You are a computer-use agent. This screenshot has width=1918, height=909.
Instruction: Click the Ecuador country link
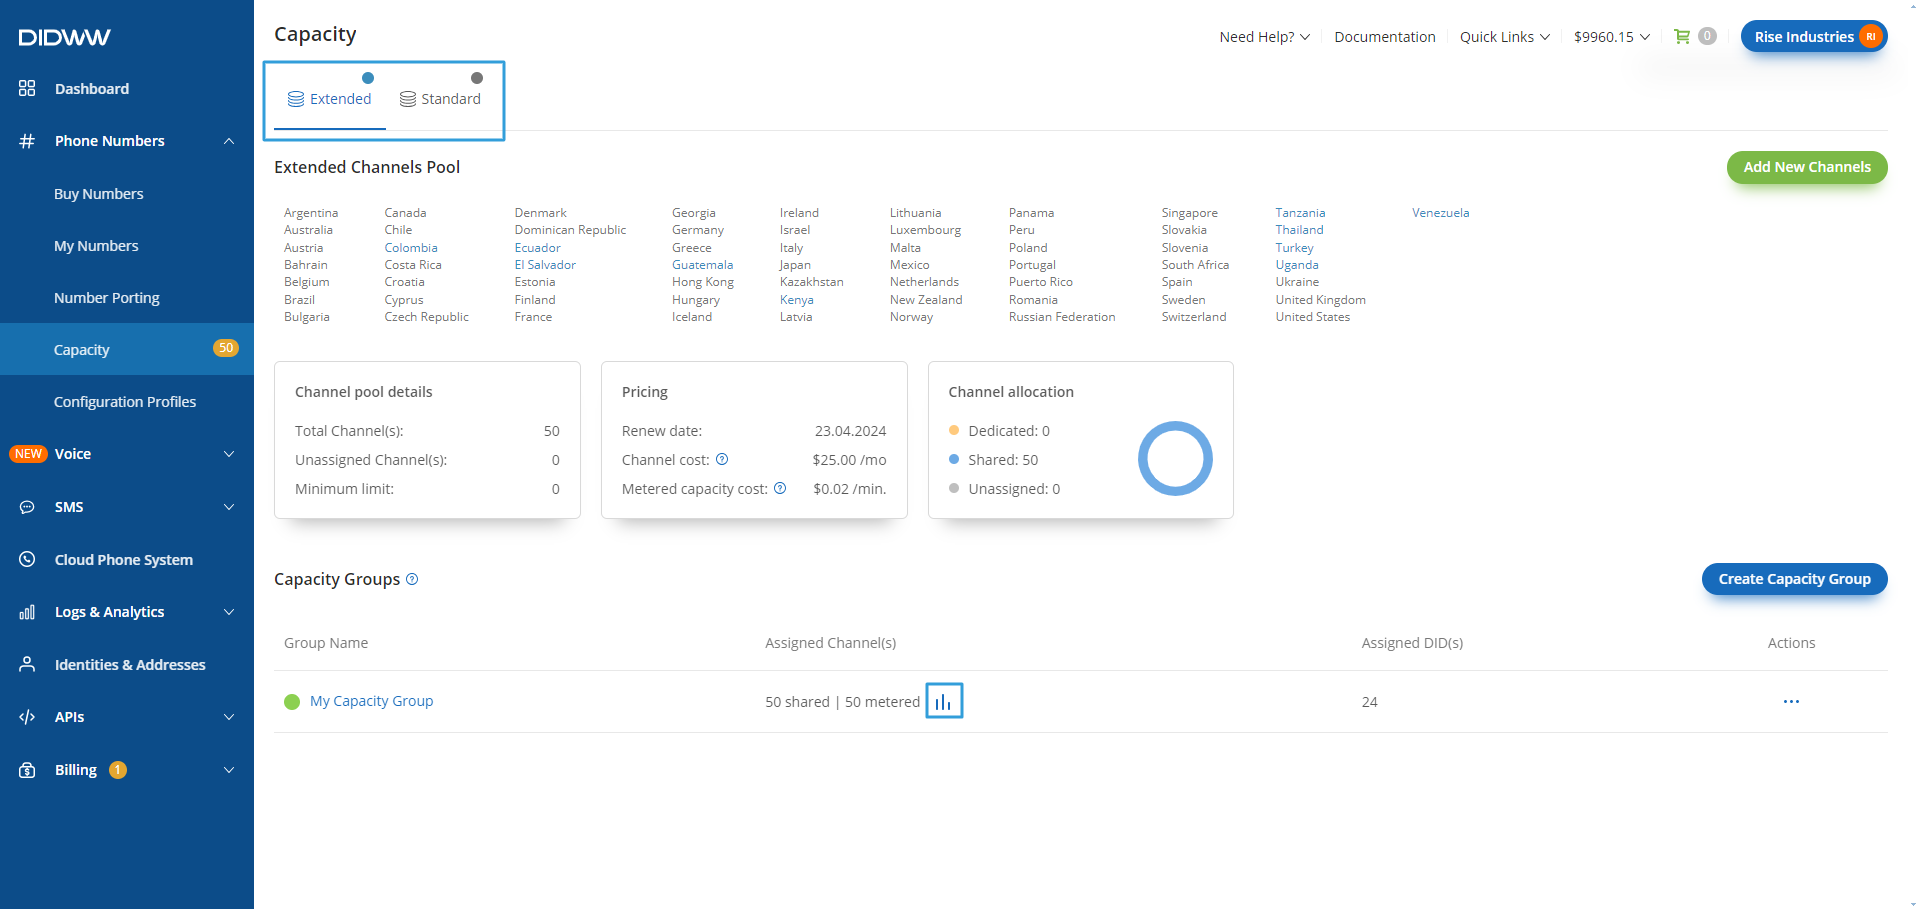(x=537, y=248)
